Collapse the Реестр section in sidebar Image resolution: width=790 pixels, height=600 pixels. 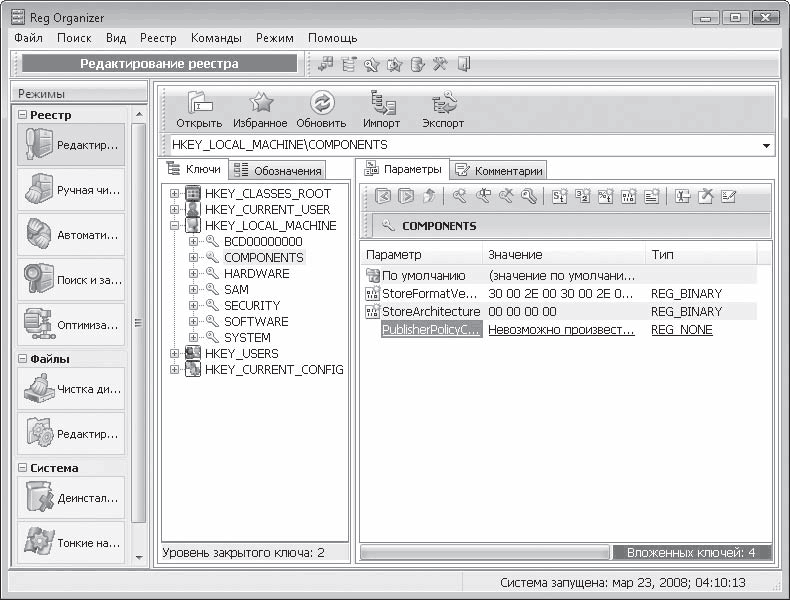point(22,115)
